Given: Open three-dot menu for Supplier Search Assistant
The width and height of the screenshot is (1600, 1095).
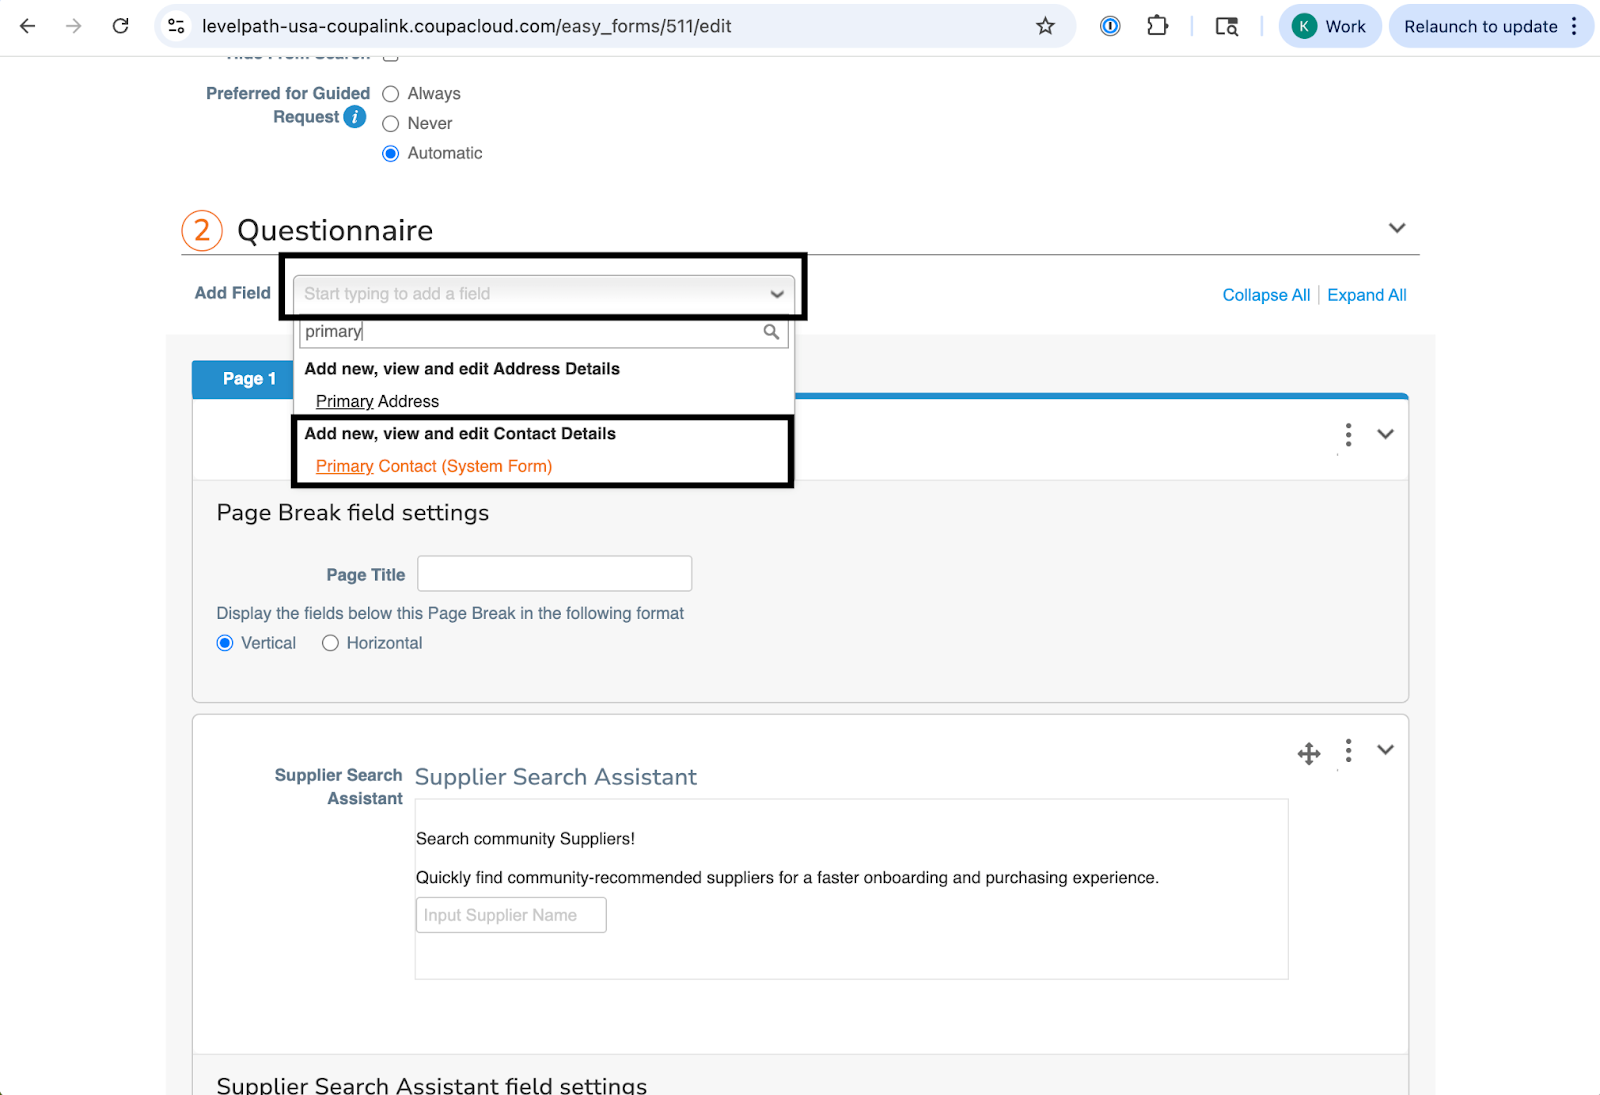Looking at the screenshot, I should point(1348,751).
